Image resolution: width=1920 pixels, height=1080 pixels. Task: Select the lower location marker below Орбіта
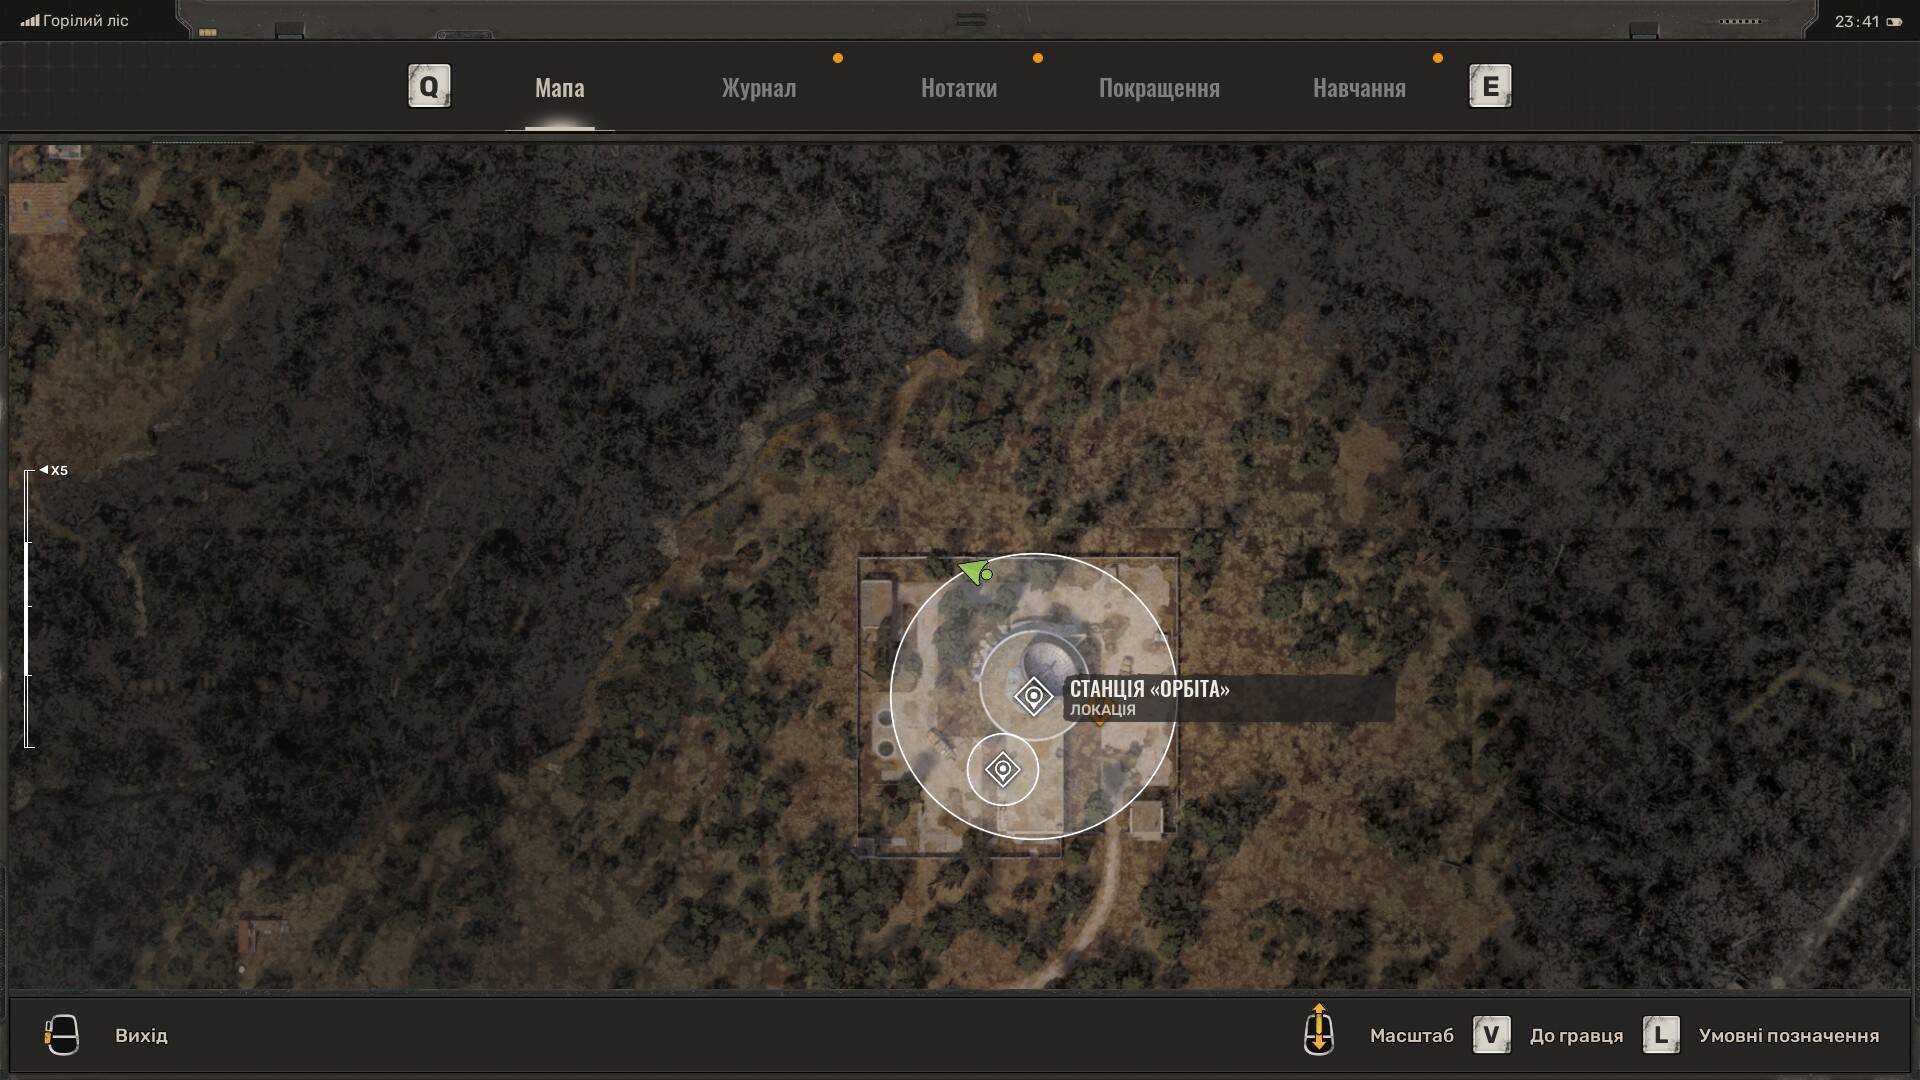pyautogui.click(x=1002, y=770)
